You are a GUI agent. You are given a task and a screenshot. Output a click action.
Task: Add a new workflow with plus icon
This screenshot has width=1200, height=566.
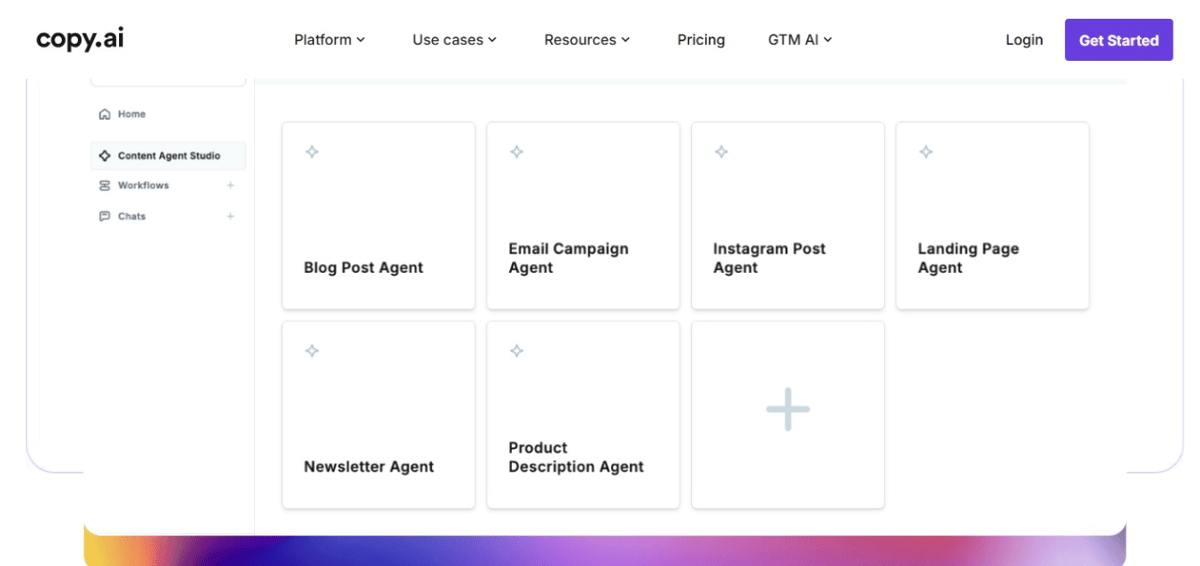231,186
